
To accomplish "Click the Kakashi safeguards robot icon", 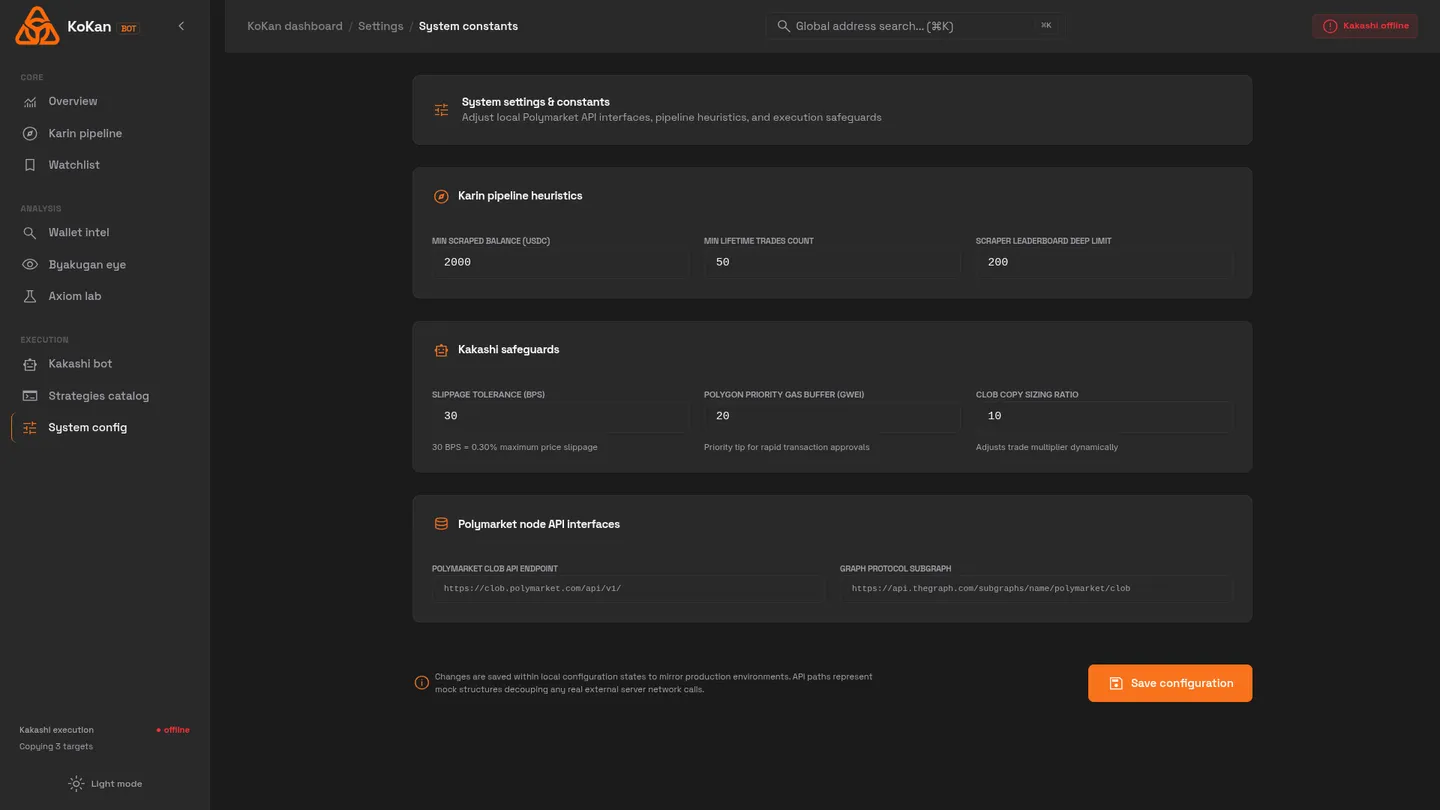I will click(x=441, y=350).
